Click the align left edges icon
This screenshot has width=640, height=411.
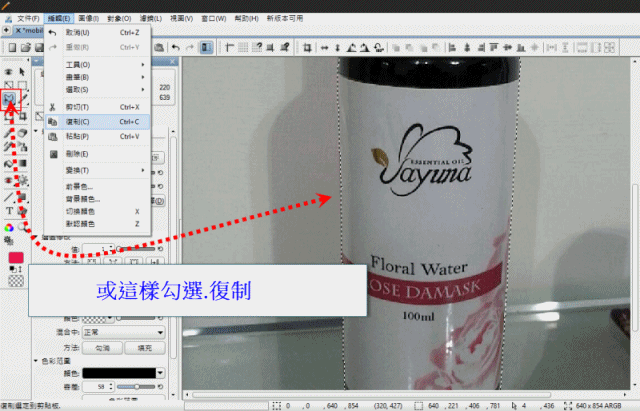452,48
